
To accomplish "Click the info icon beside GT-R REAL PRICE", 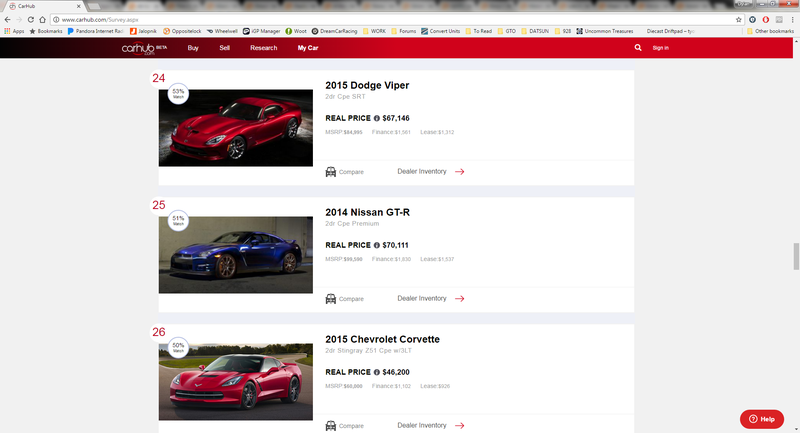I will 377,245.
